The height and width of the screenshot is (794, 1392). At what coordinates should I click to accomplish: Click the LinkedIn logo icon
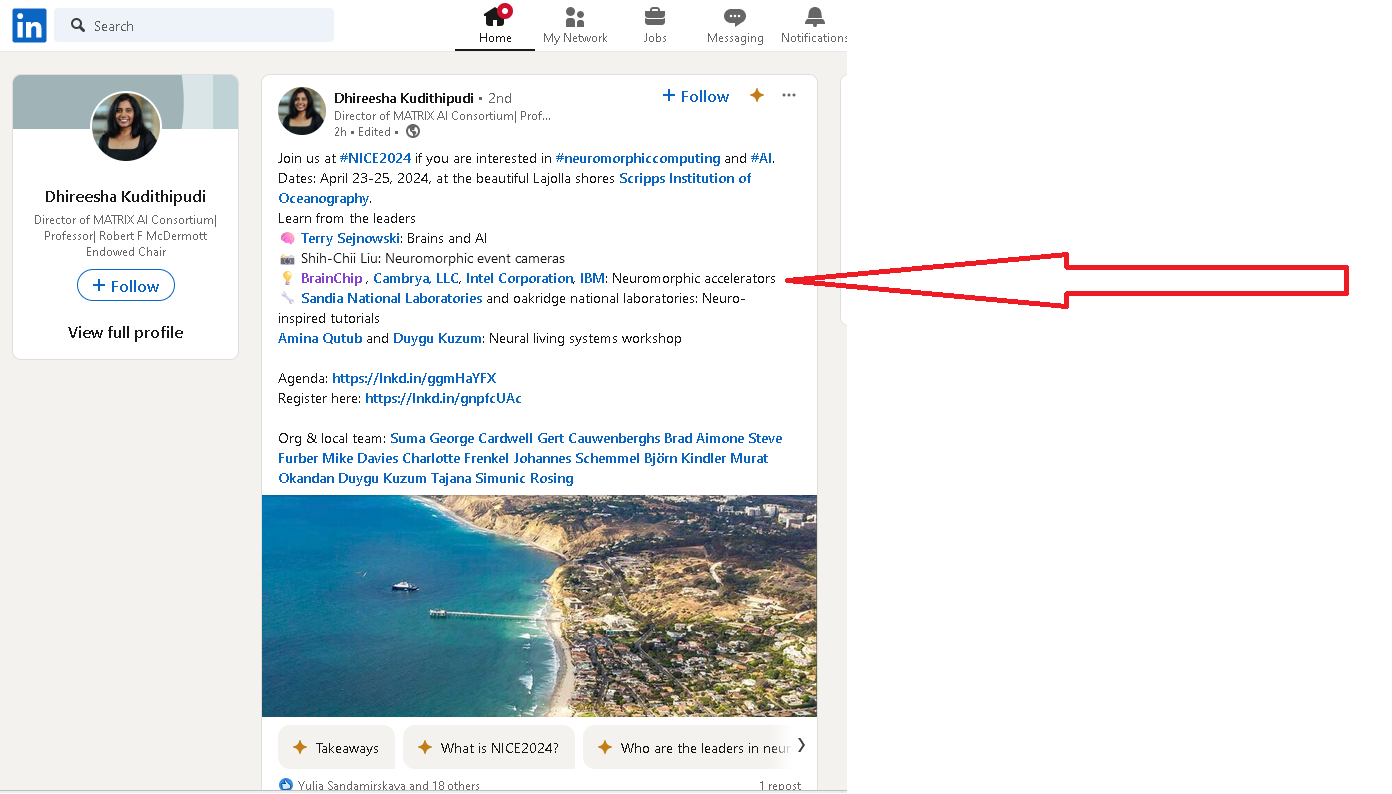pos(29,26)
